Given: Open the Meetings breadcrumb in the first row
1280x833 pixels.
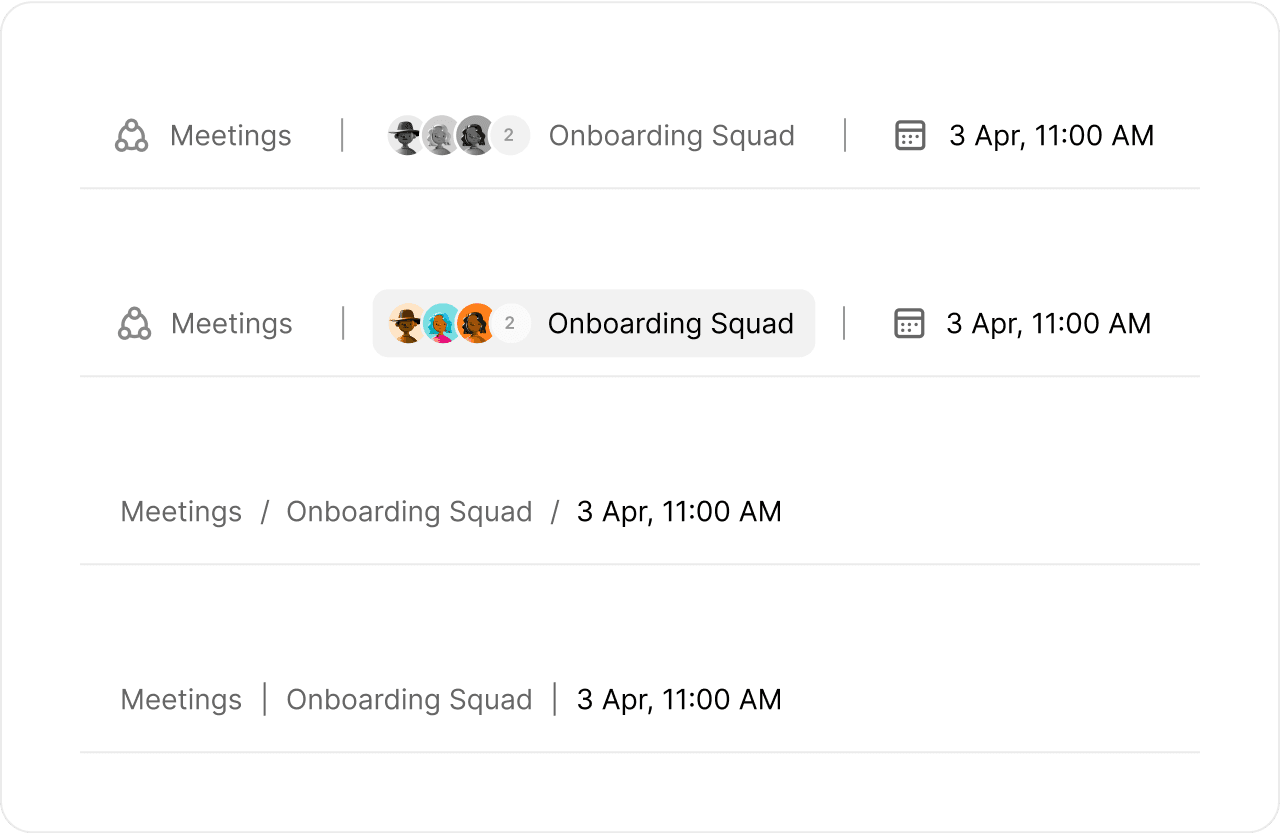Looking at the screenshot, I should [230, 136].
